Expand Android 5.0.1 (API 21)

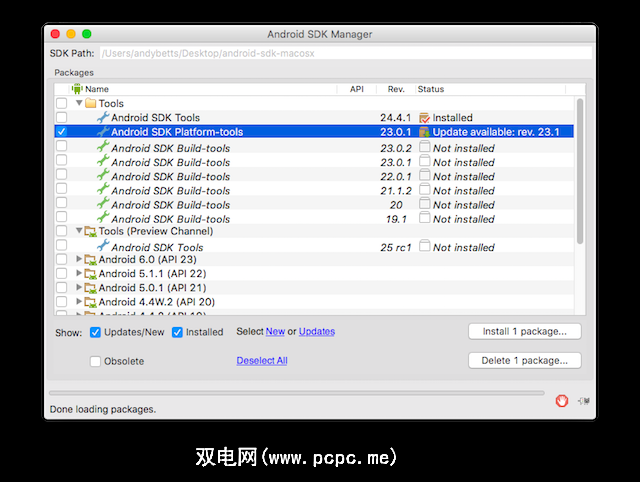coord(79,287)
